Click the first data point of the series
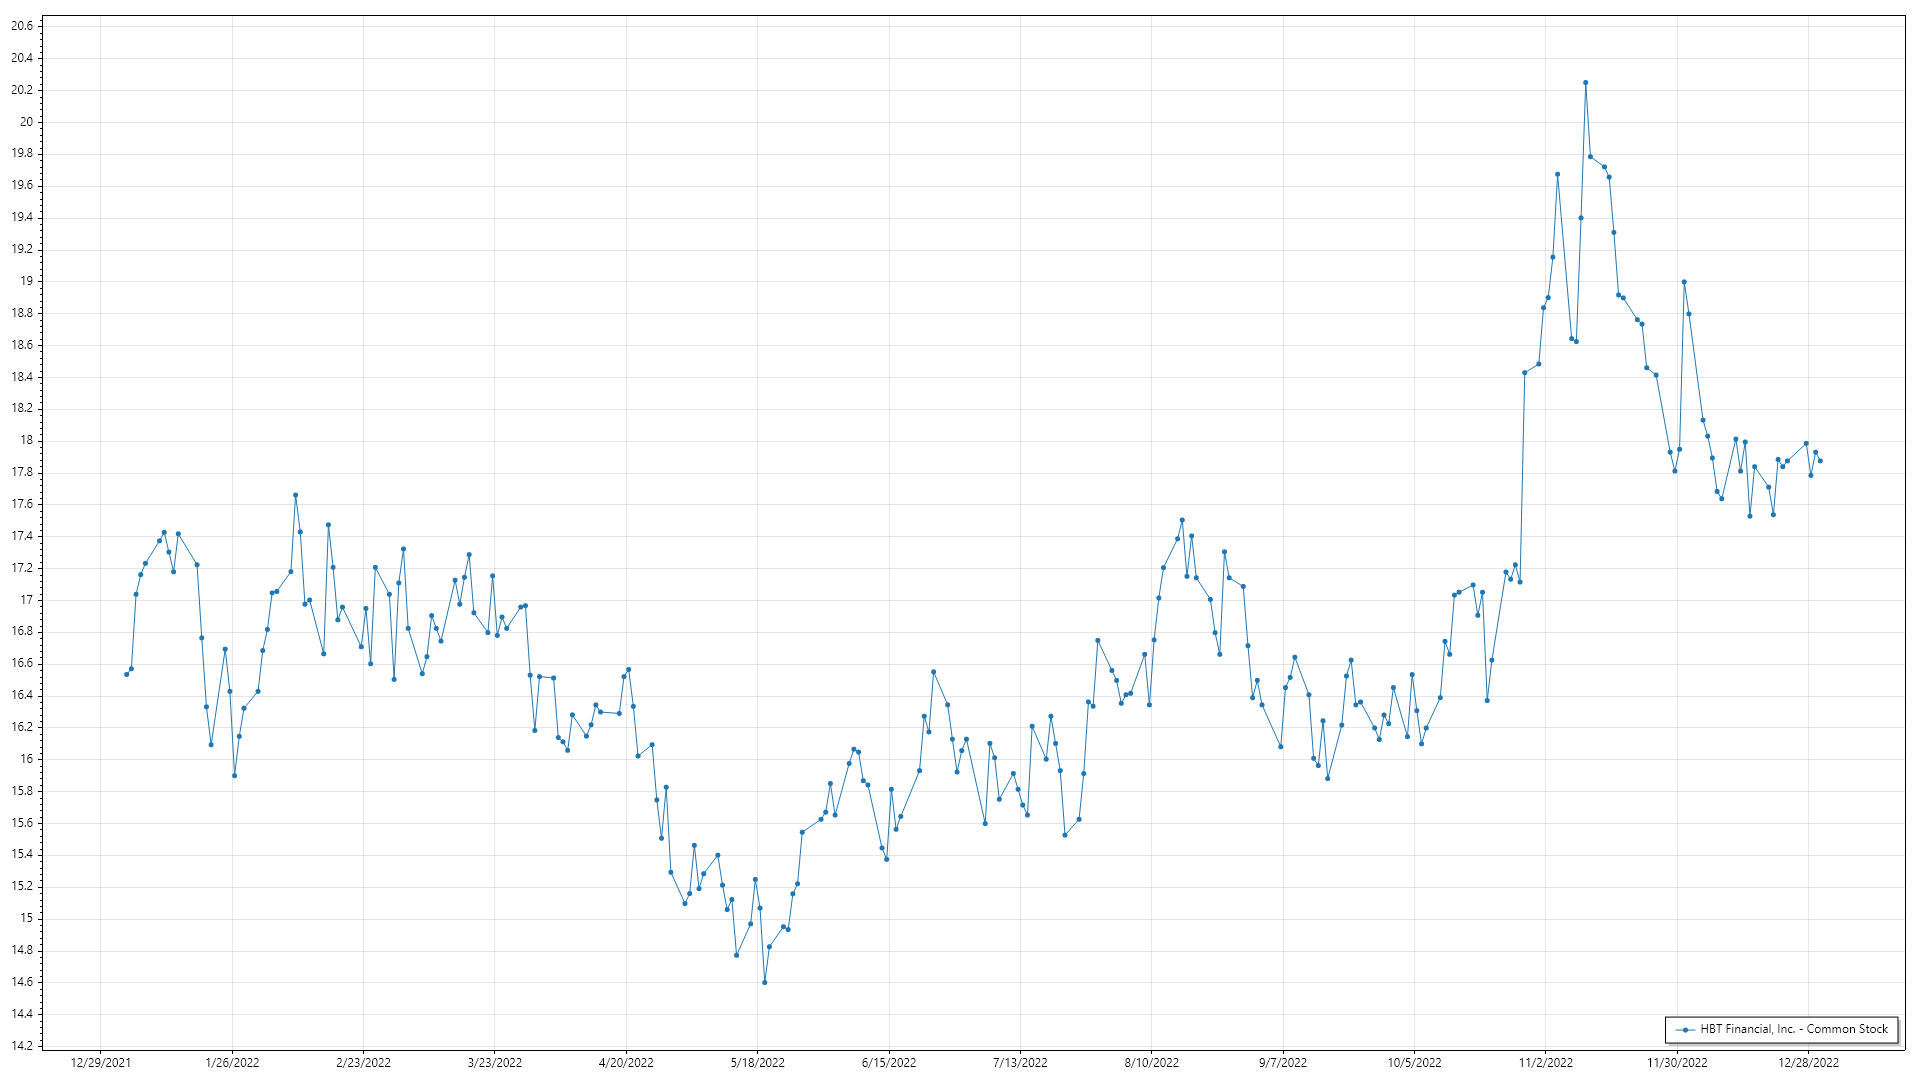This screenshot has height=1080, width=1920. tap(126, 674)
